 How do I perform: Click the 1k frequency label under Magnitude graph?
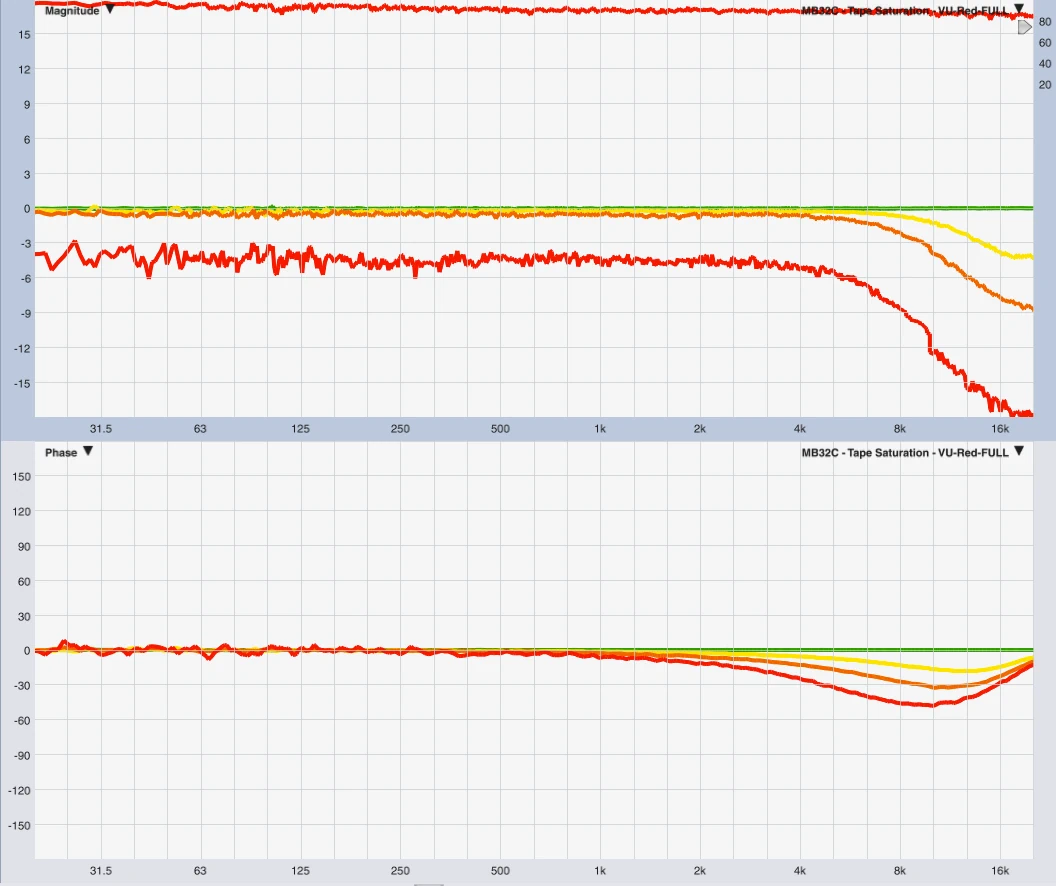tap(600, 429)
